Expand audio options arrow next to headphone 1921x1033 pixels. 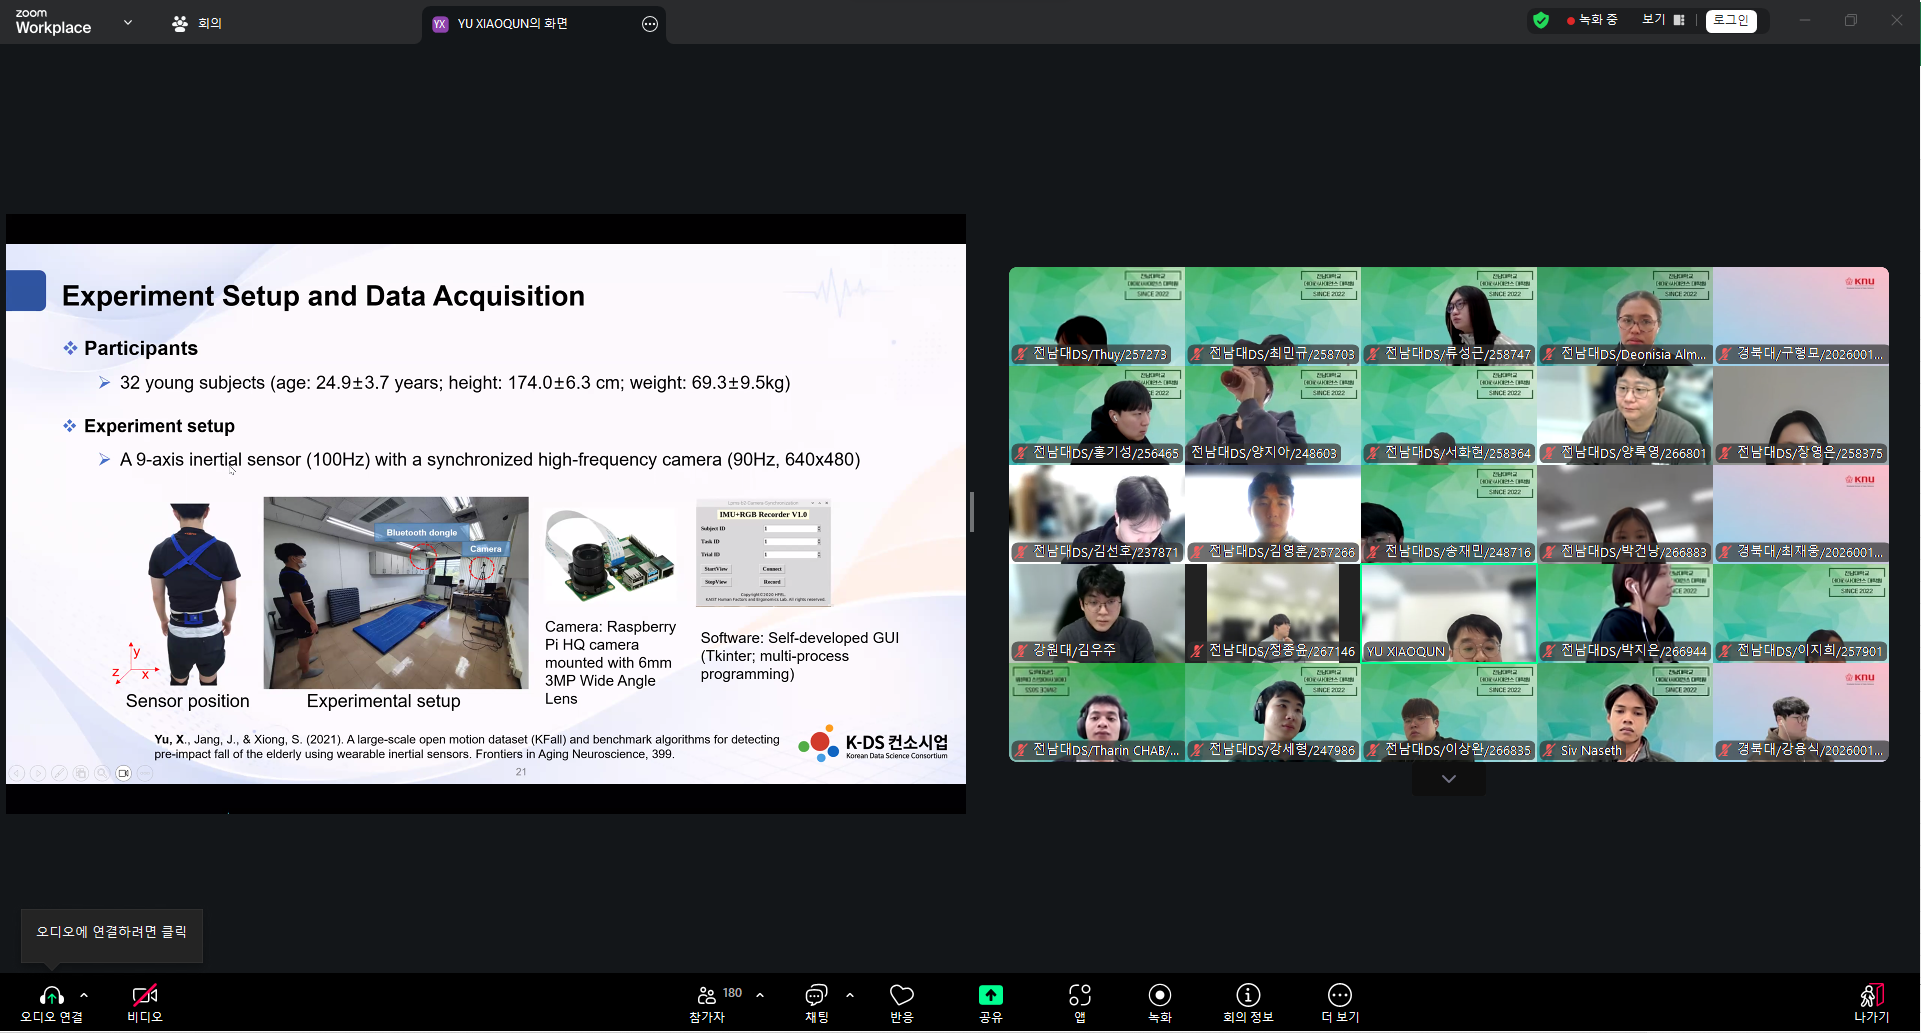pos(84,995)
